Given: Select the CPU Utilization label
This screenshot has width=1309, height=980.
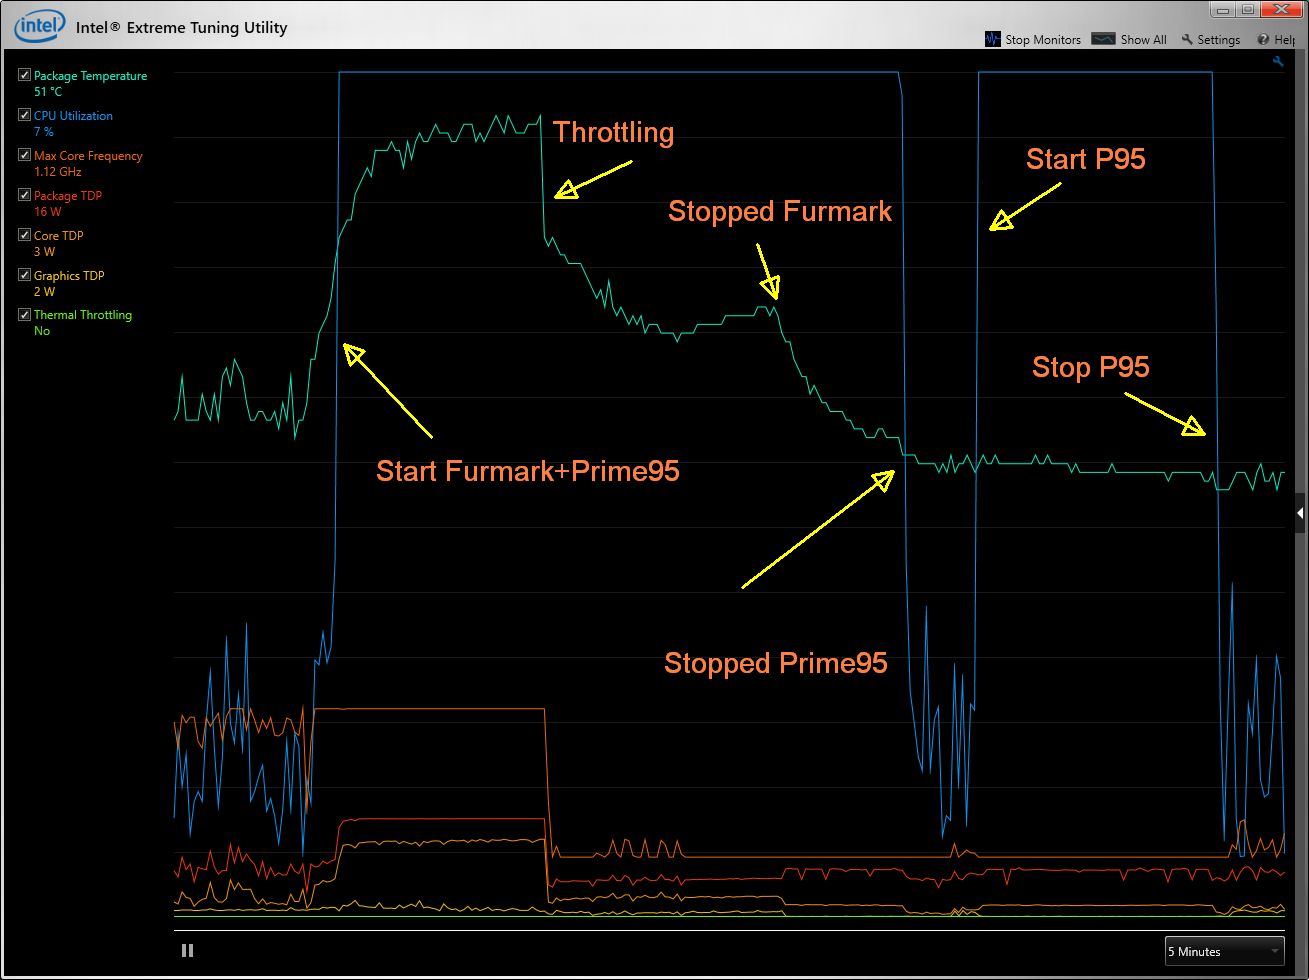Looking at the screenshot, I should (x=73, y=116).
